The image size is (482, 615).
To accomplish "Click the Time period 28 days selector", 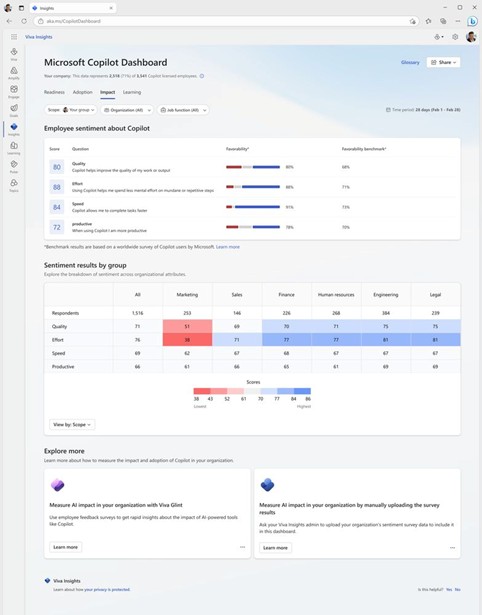I will click(x=423, y=110).
